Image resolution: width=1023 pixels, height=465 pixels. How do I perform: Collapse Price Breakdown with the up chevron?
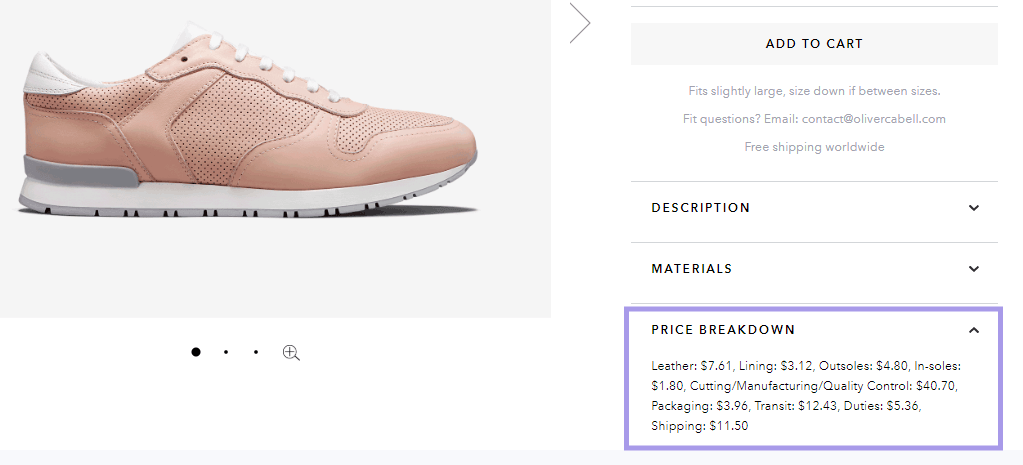click(973, 330)
